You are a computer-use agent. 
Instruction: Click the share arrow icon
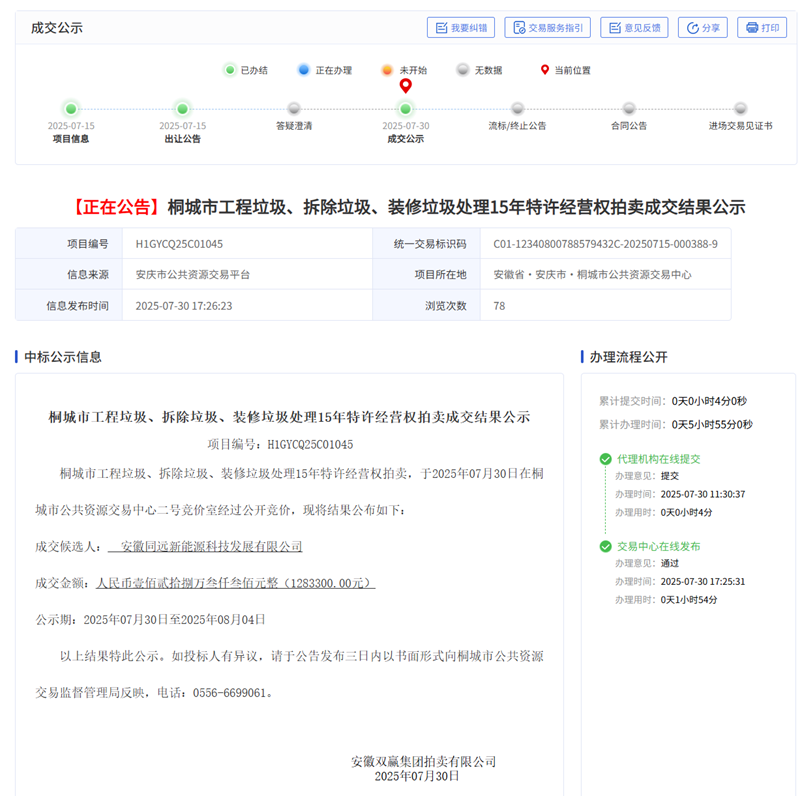pyautogui.click(x=692, y=28)
